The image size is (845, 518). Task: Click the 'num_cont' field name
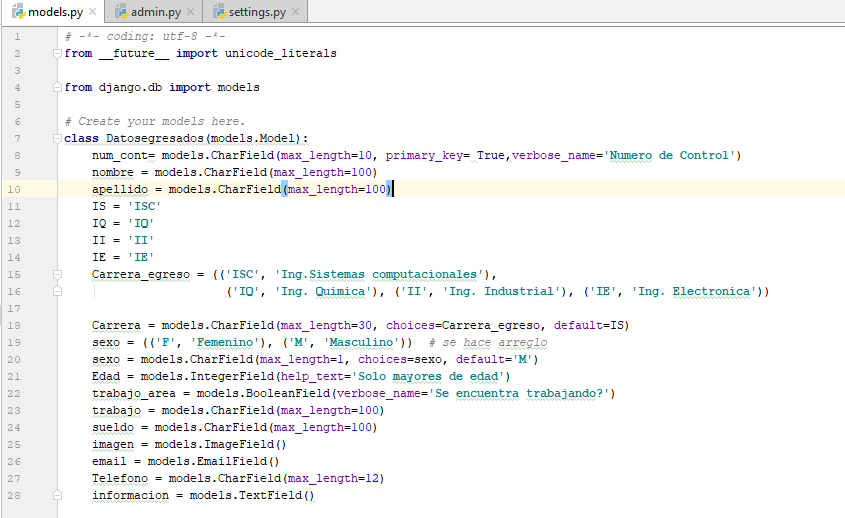120,155
